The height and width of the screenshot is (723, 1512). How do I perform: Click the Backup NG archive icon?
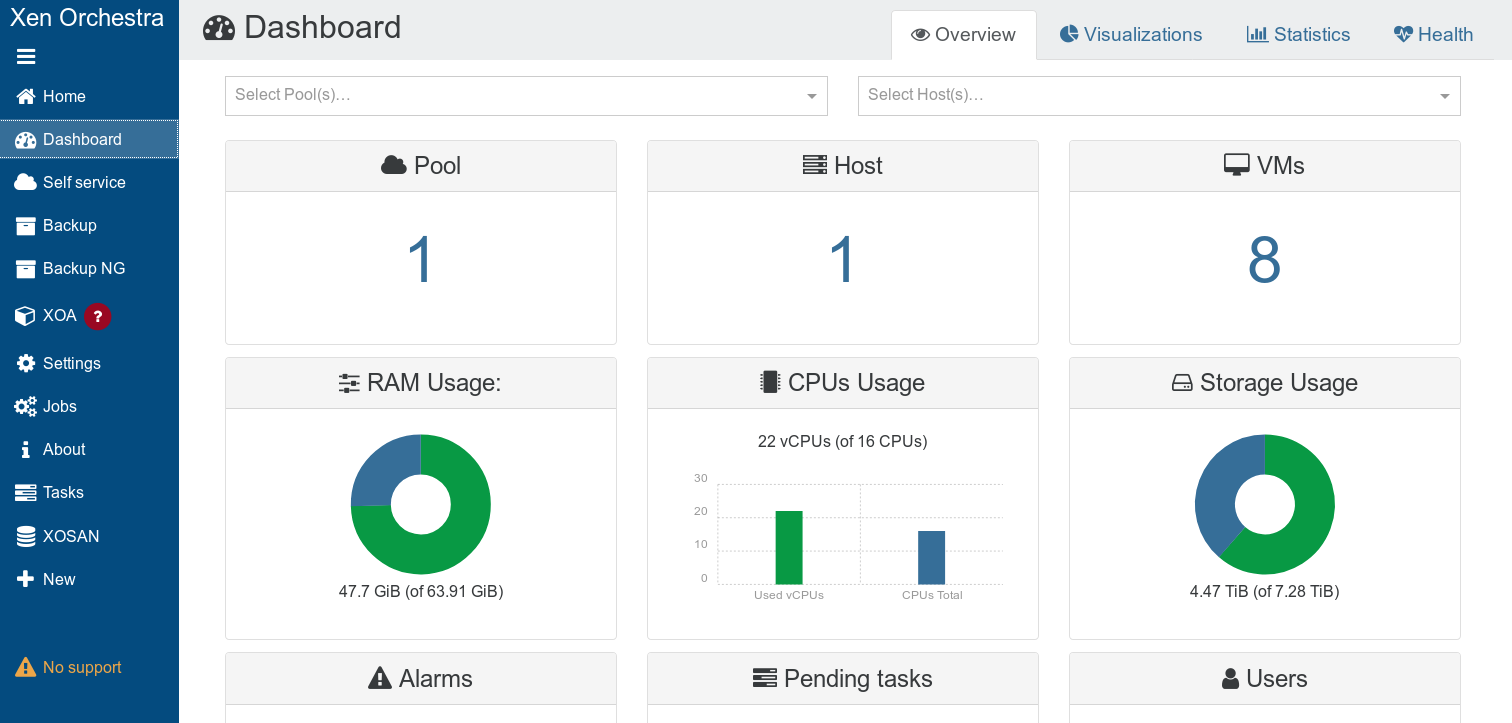pyautogui.click(x=26, y=268)
